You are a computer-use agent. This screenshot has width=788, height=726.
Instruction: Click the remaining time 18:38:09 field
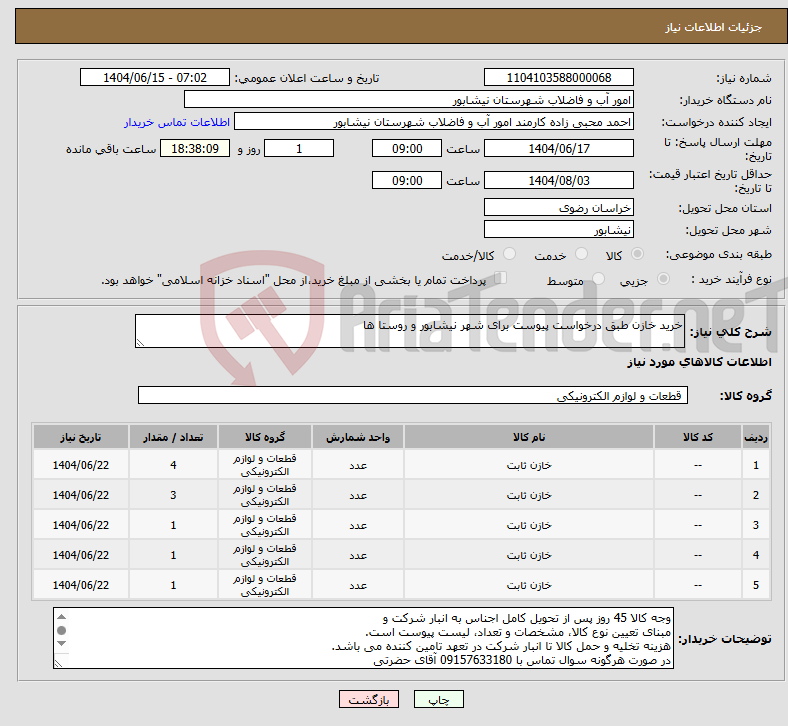coord(195,149)
